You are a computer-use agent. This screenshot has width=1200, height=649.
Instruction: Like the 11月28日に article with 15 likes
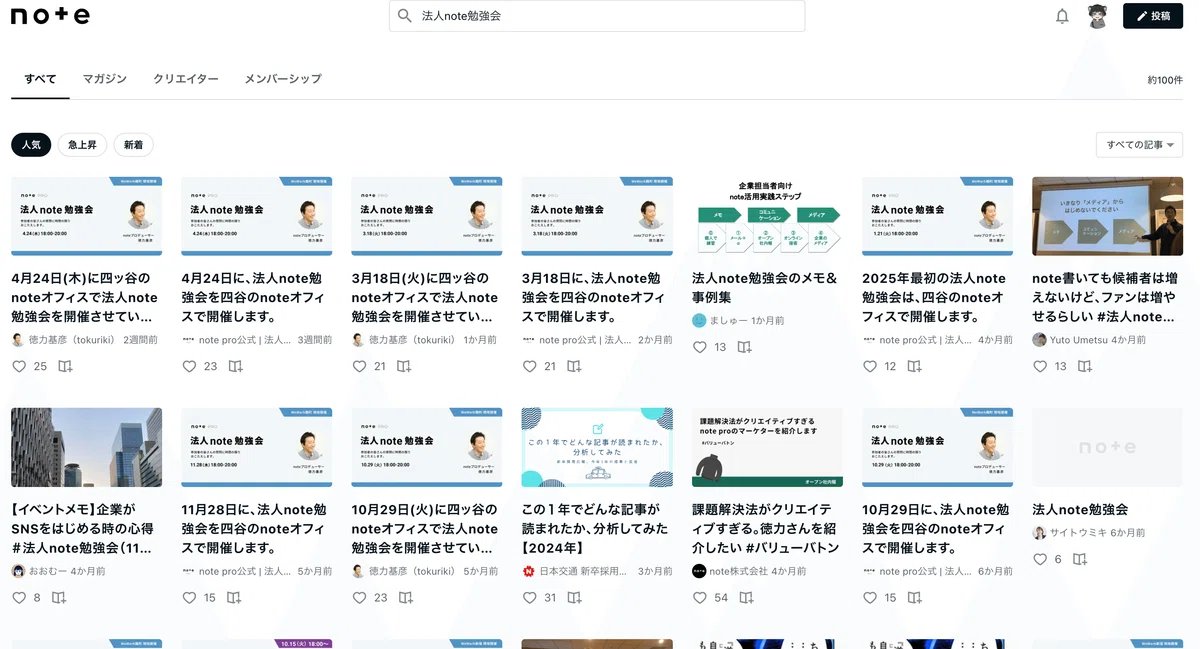point(189,597)
